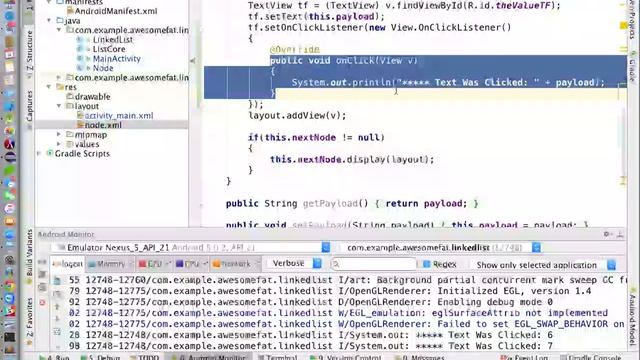
Task: Collapse the layout folder
Action: tap(59, 106)
